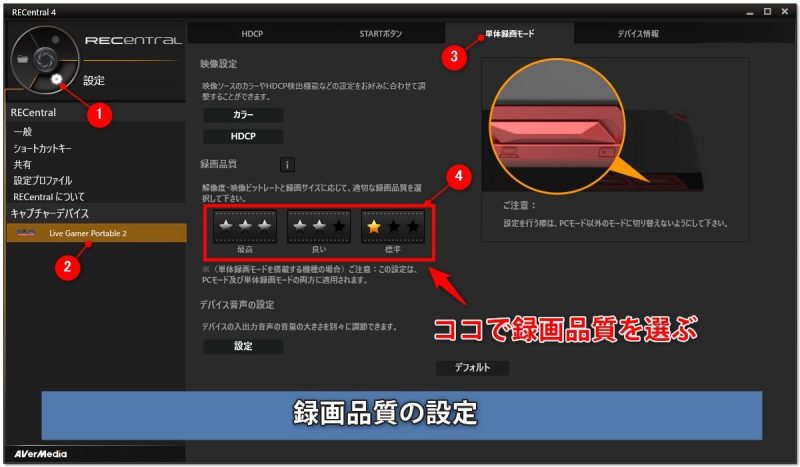Open 共有 settings in the sidebar
This screenshot has height=467, width=800.
(x=22, y=164)
